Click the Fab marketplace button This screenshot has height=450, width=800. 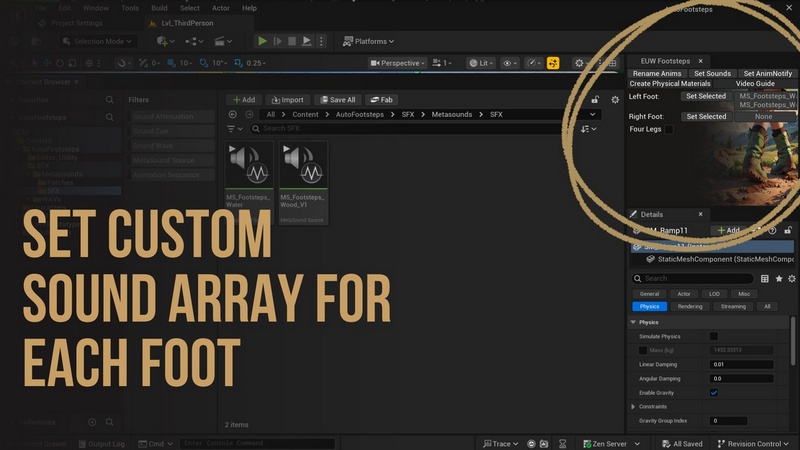point(381,100)
